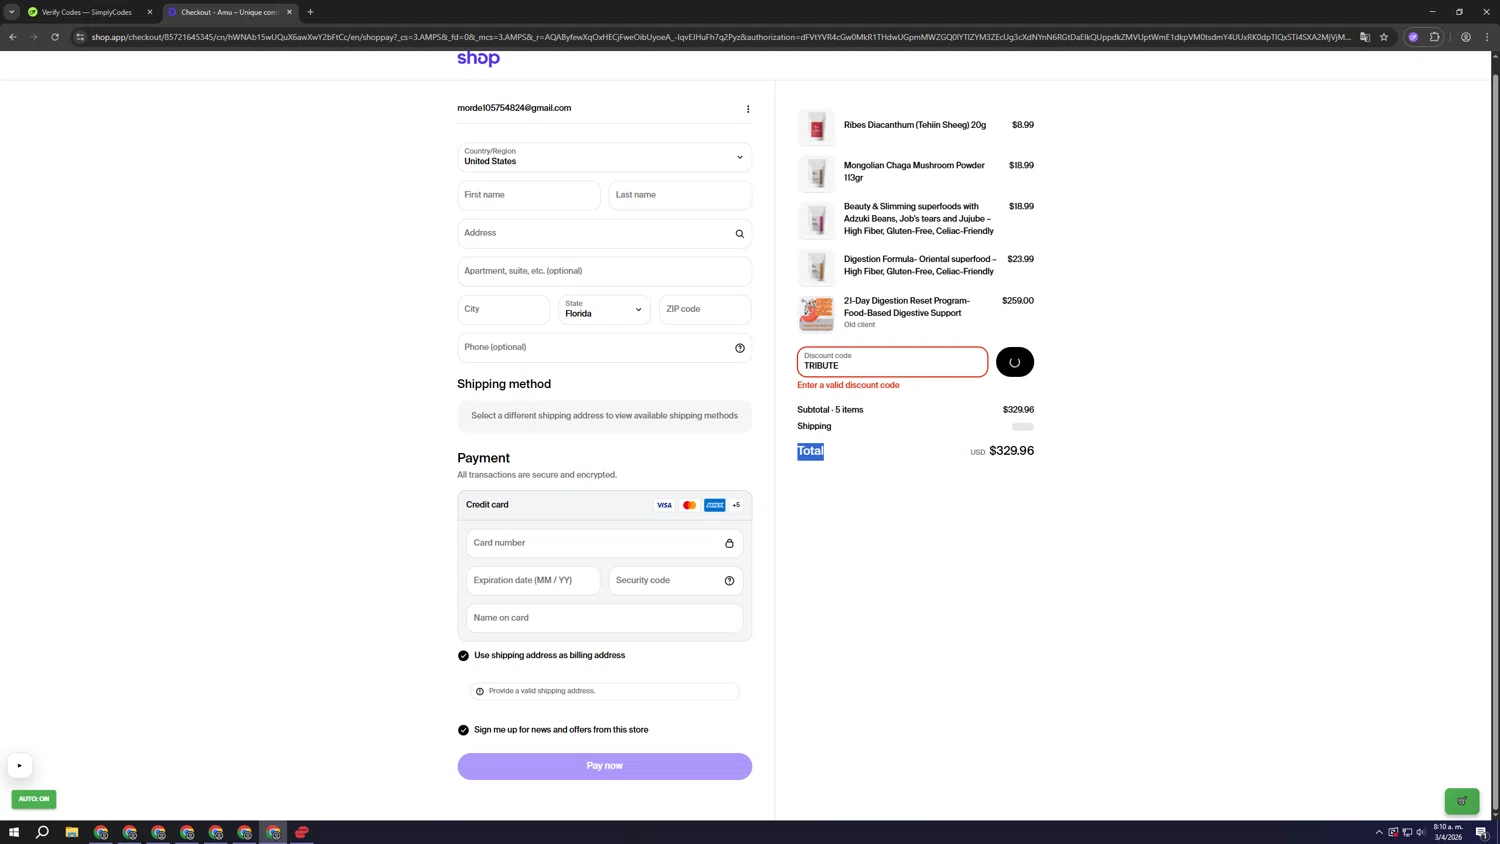Click the Pay now button
Viewport: 1500px width, 844px height.
click(604, 766)
